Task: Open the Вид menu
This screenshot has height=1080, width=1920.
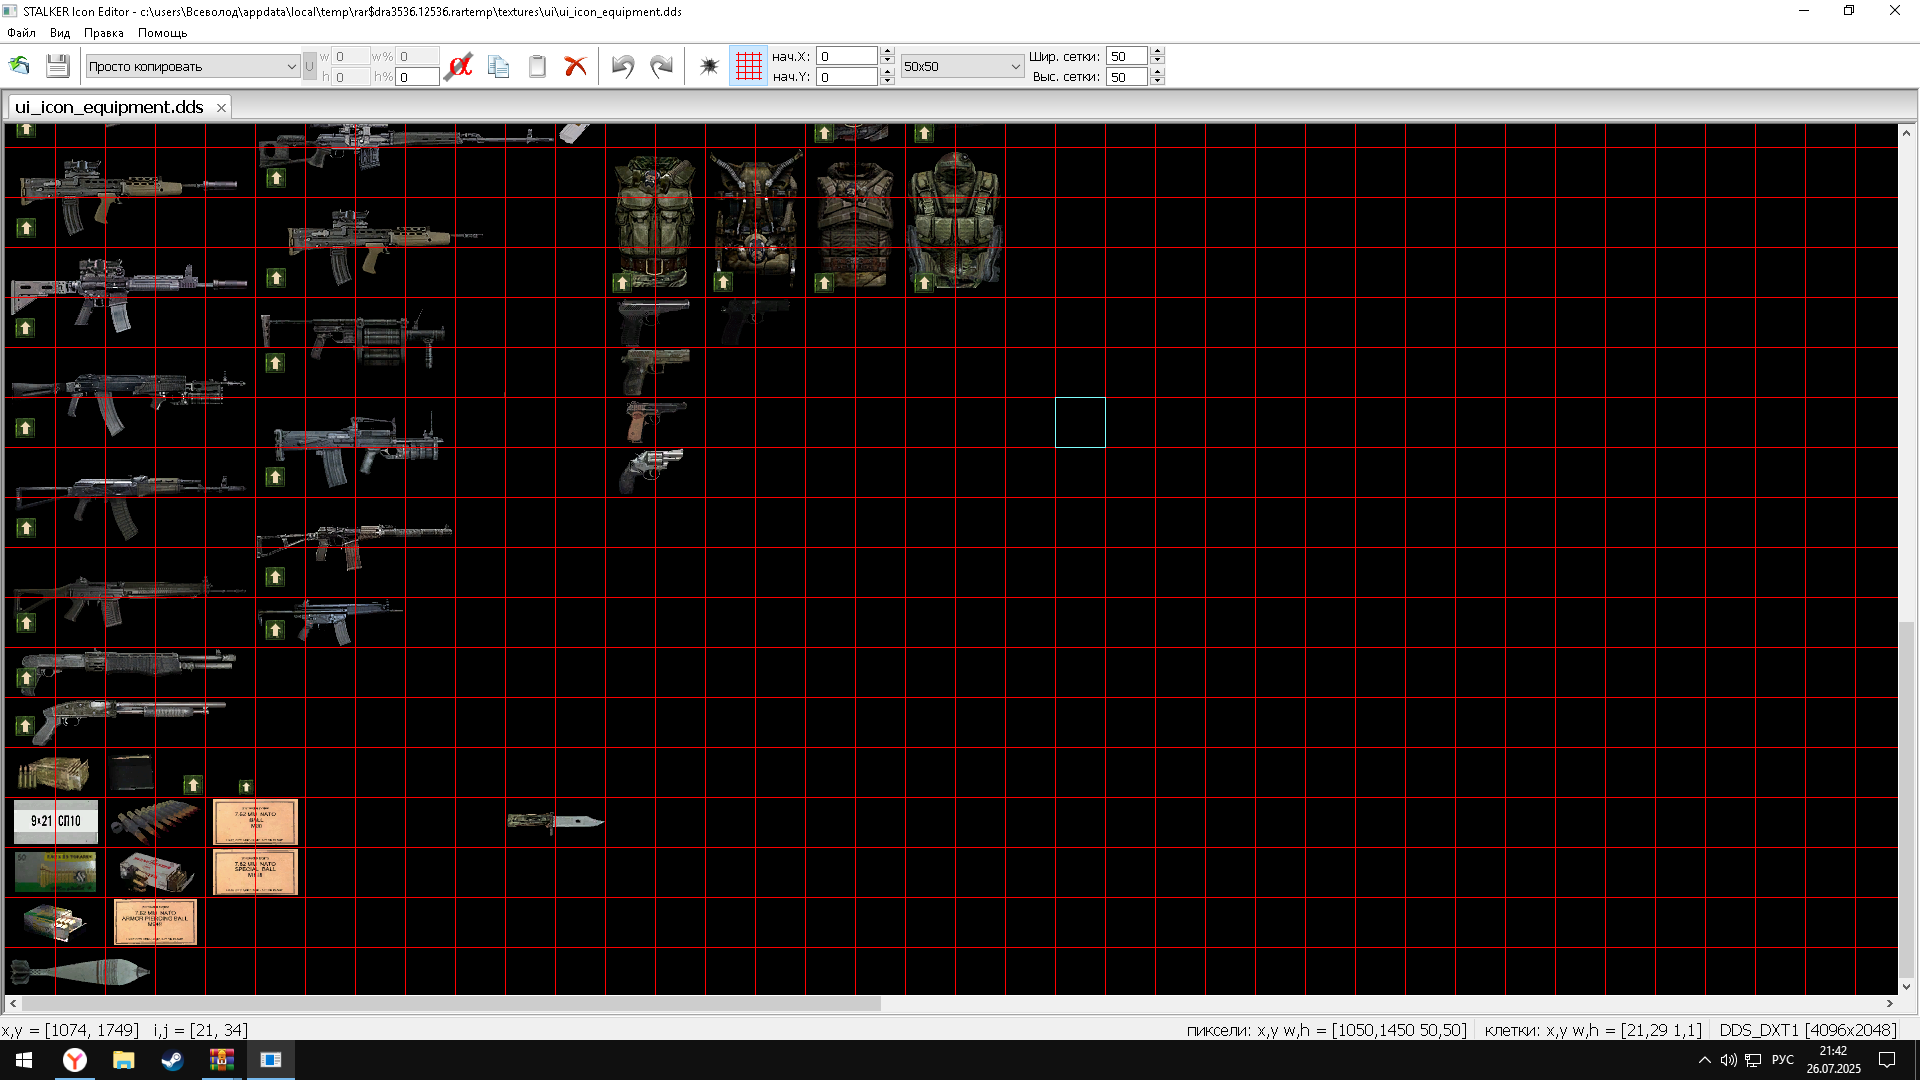Action: [x=60, y=33]
